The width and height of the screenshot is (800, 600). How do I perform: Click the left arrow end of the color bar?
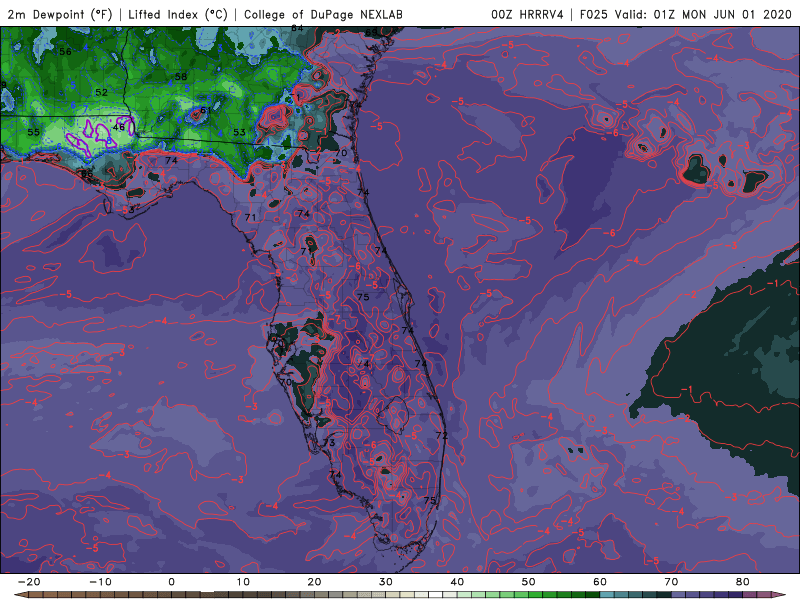[x=20, y=595]
